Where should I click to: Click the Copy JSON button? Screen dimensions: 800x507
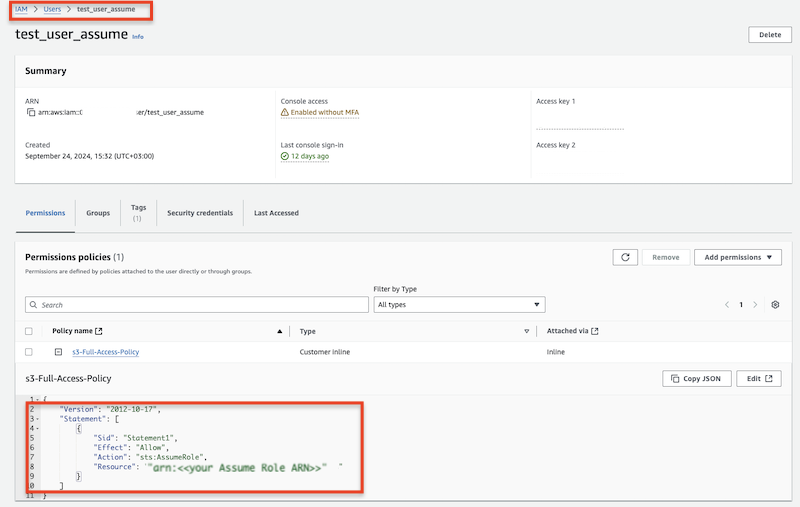coord(696,378)
